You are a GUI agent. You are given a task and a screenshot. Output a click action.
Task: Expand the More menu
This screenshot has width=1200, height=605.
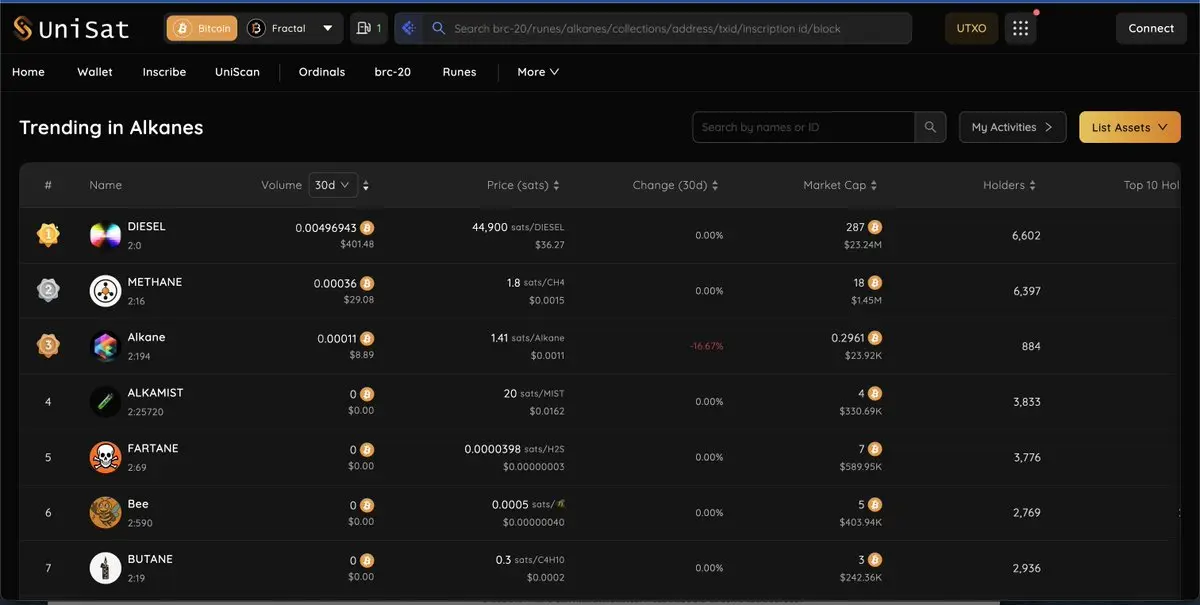(538, 72)
